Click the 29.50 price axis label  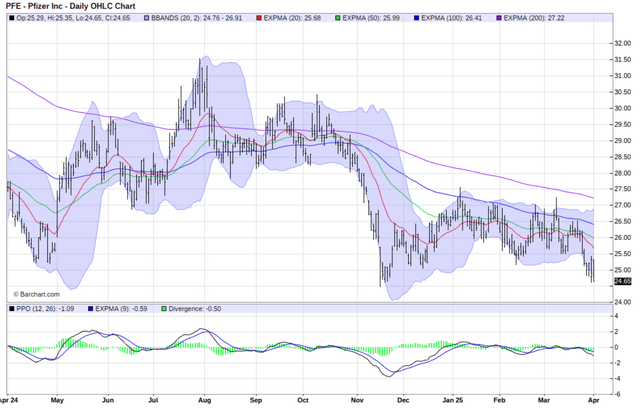pyautogui.click(x=623, y=125)
